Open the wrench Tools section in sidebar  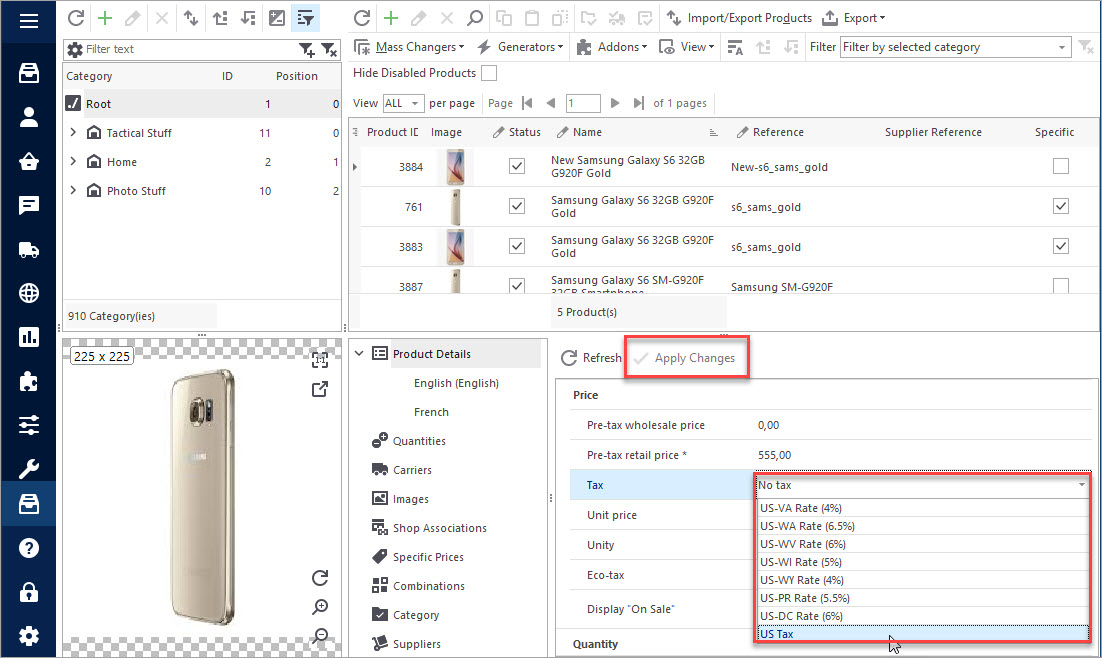click(29, 468)
